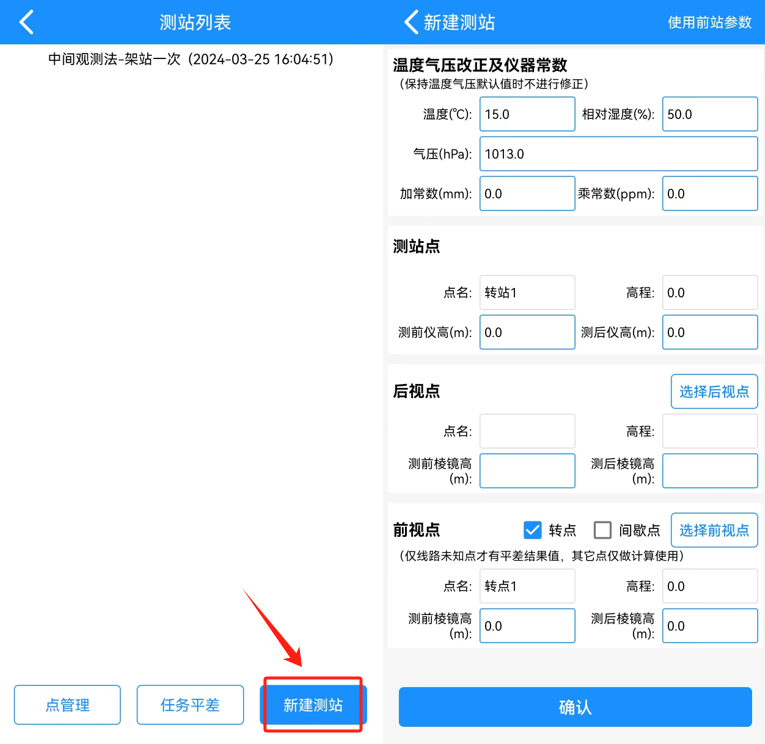Screen dimensions: 765x744
Task: Focus the 相对湿度(%) input field
Action: (x=709, y=114)
